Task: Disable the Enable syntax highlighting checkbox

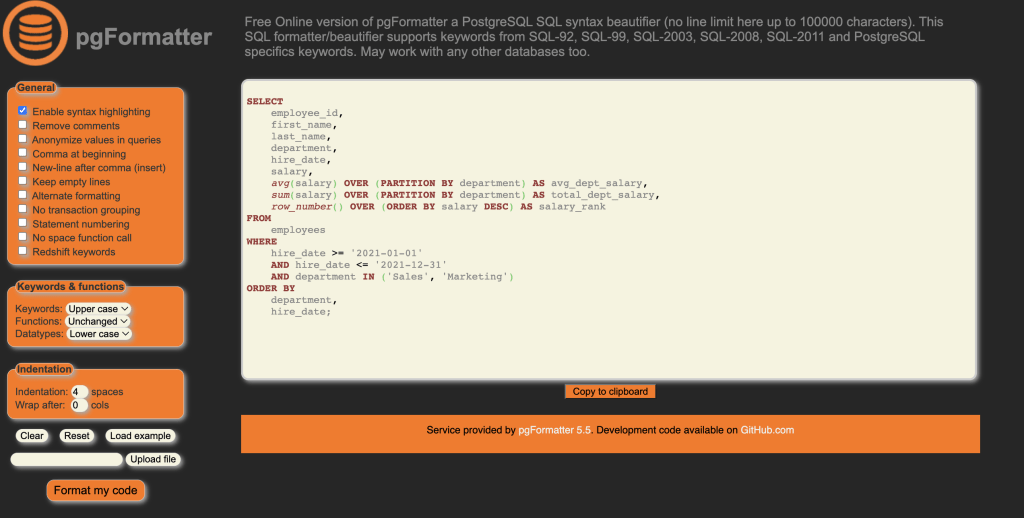Action: tap(23, 111)
